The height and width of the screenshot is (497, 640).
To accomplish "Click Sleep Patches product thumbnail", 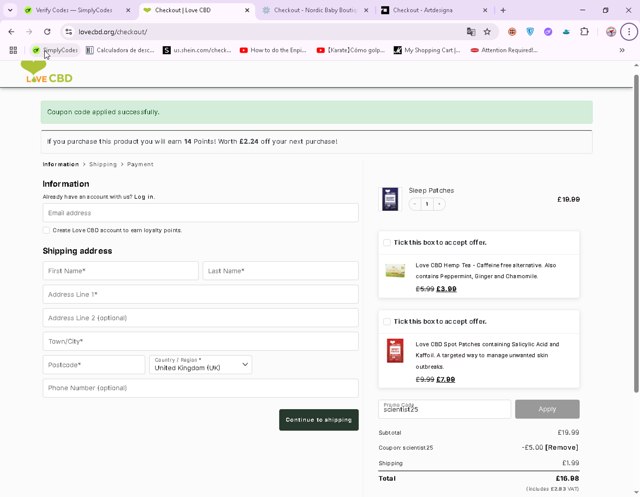I will (x=390, y=199).
